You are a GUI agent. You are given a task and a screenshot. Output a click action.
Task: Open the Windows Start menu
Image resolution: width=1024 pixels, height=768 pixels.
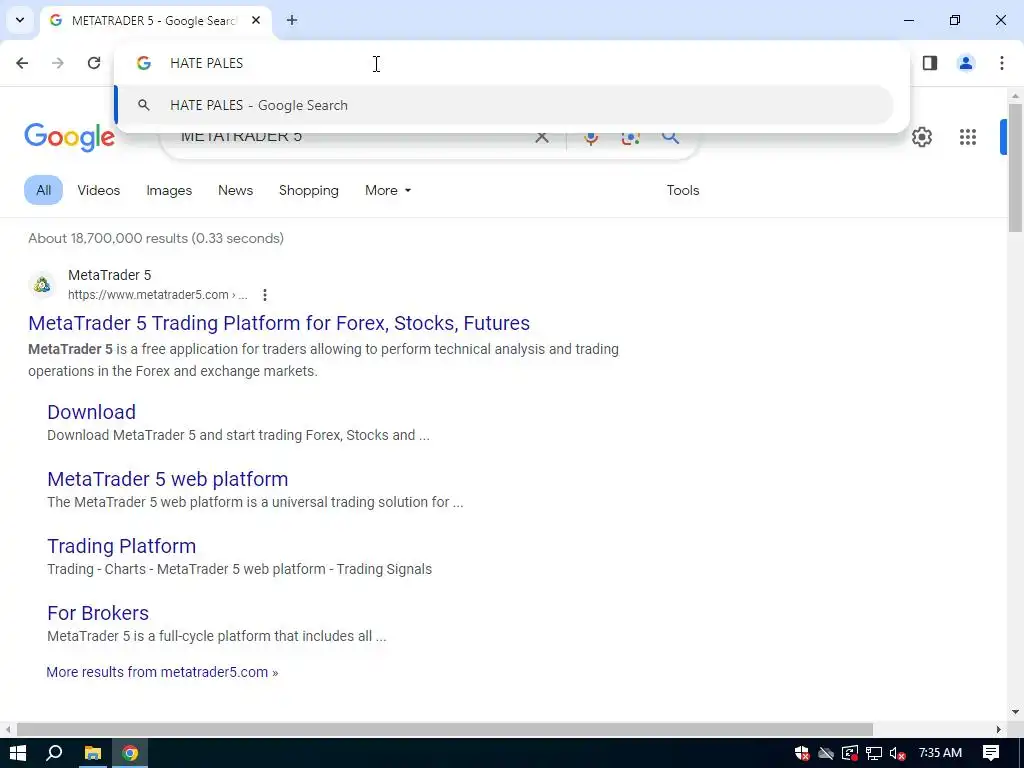coord(18,753)
